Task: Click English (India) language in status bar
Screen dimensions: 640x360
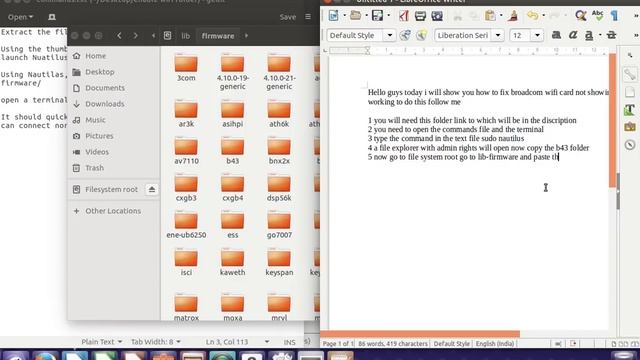Action: (495, 344)
